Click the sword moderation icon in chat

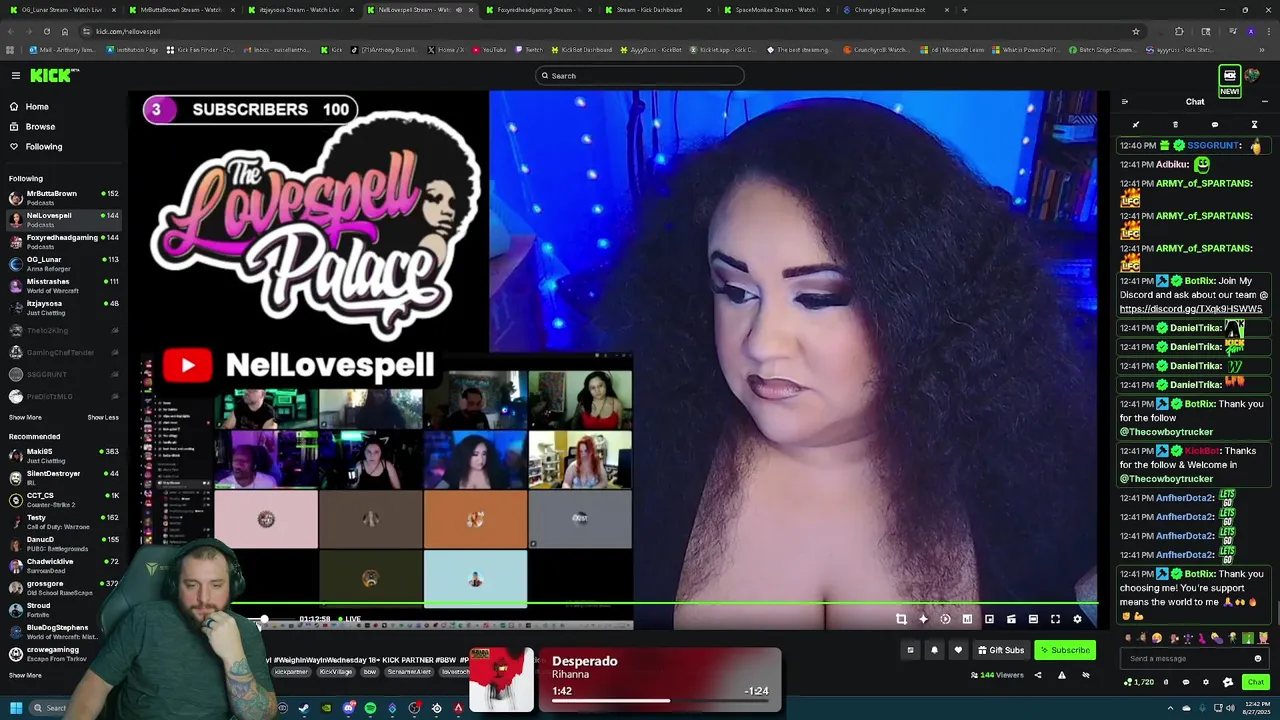click(x=1136, y=125)
